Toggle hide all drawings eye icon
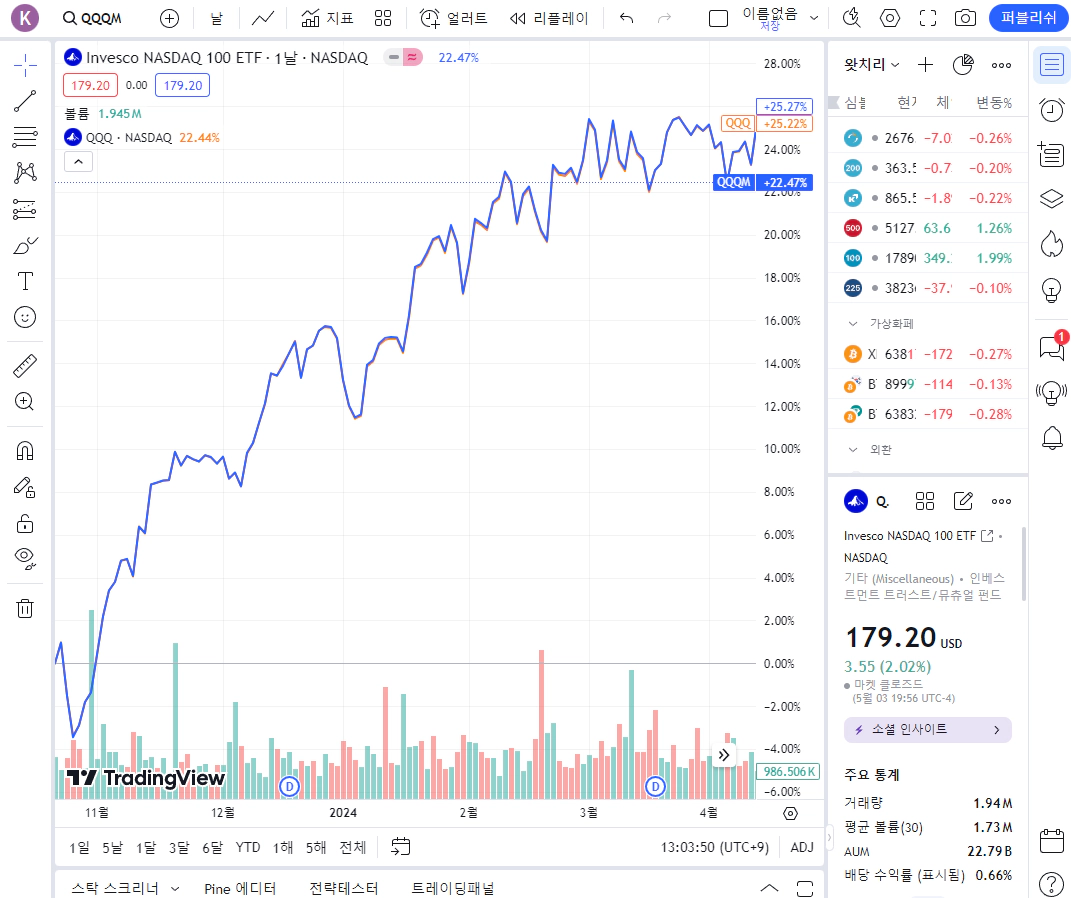 25,559
